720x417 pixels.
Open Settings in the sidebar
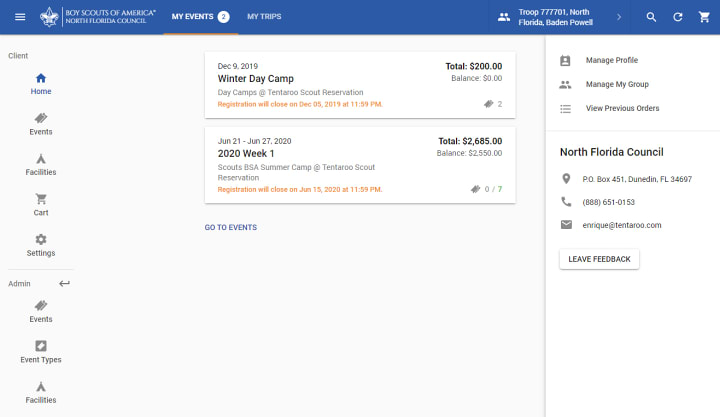click(x=41, y=246)
